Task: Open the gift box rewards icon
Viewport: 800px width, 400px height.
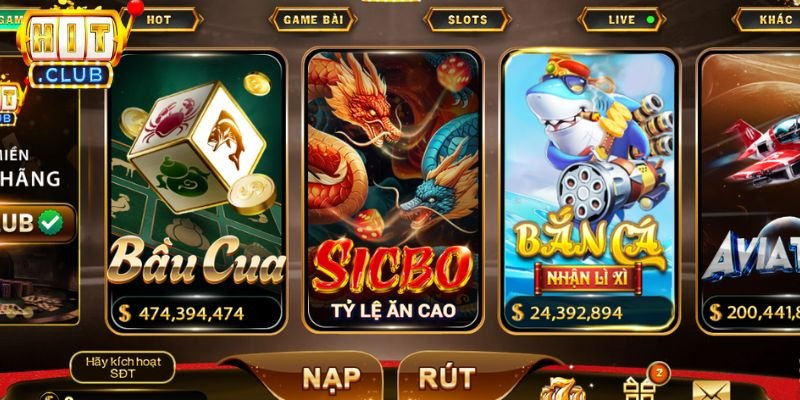Action: (639, 389)
